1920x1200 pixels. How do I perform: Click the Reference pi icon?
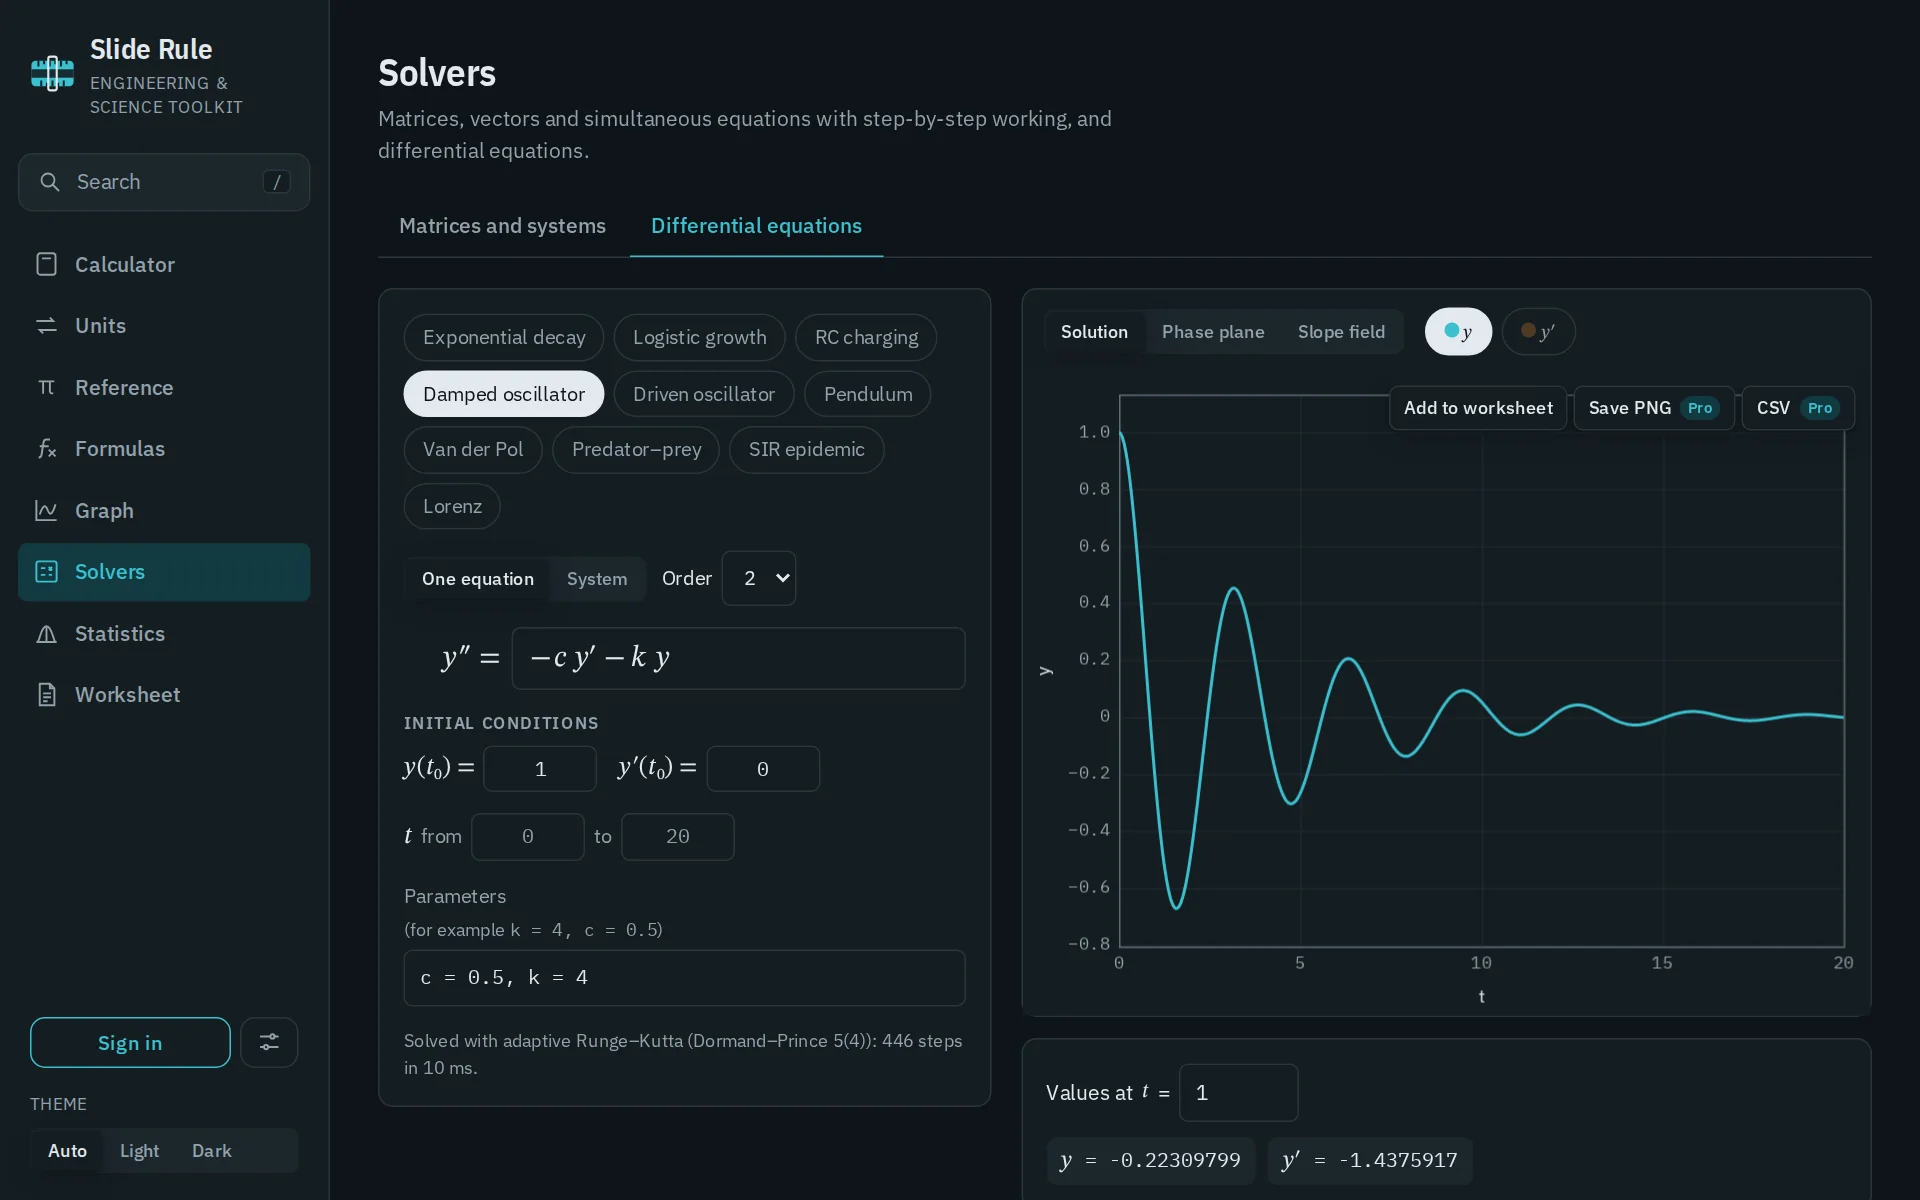[46, 387]
